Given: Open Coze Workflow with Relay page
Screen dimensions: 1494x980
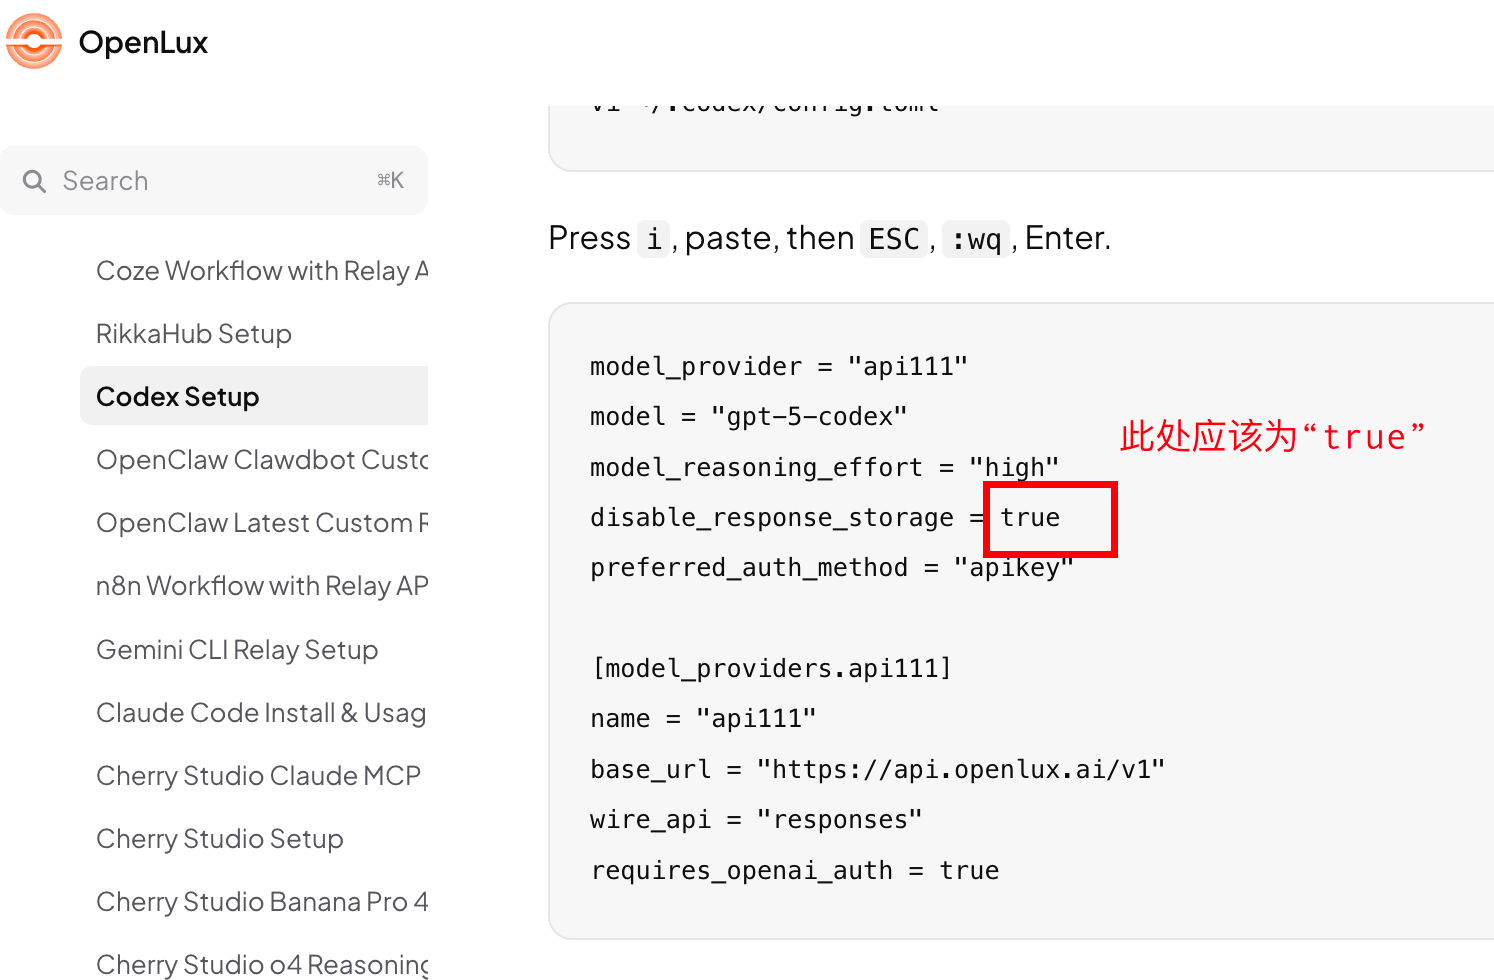Looking at the screenshot, I should tap(262, 271).
